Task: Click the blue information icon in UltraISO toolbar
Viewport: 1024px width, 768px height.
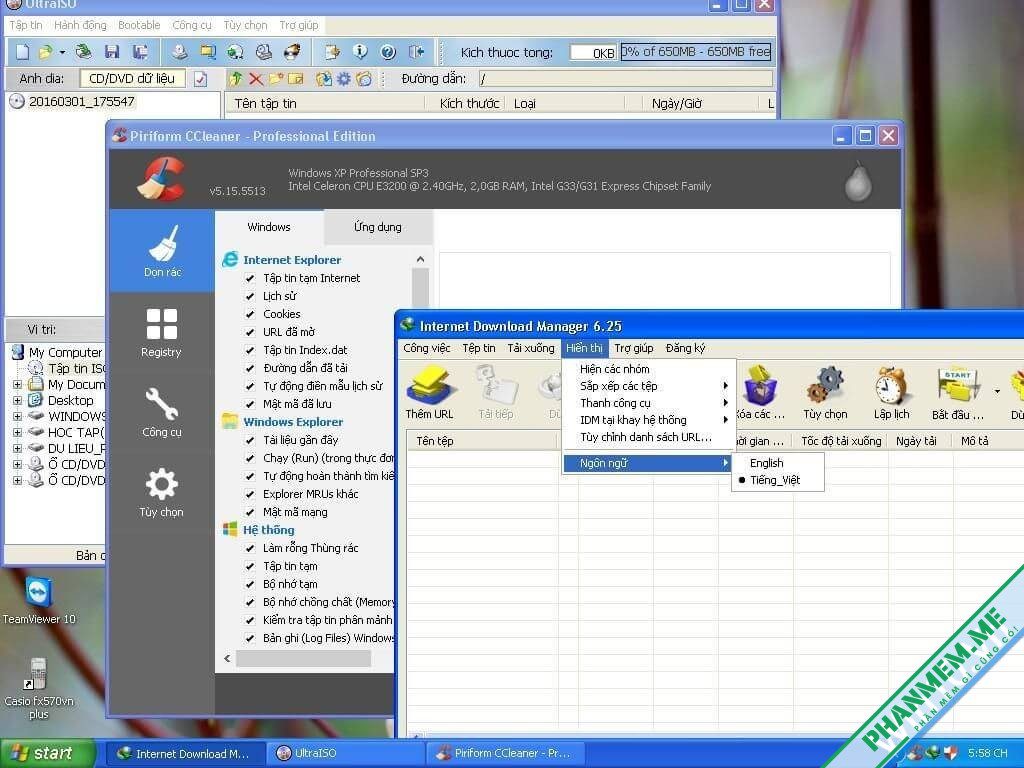Action: coord(360,52)
